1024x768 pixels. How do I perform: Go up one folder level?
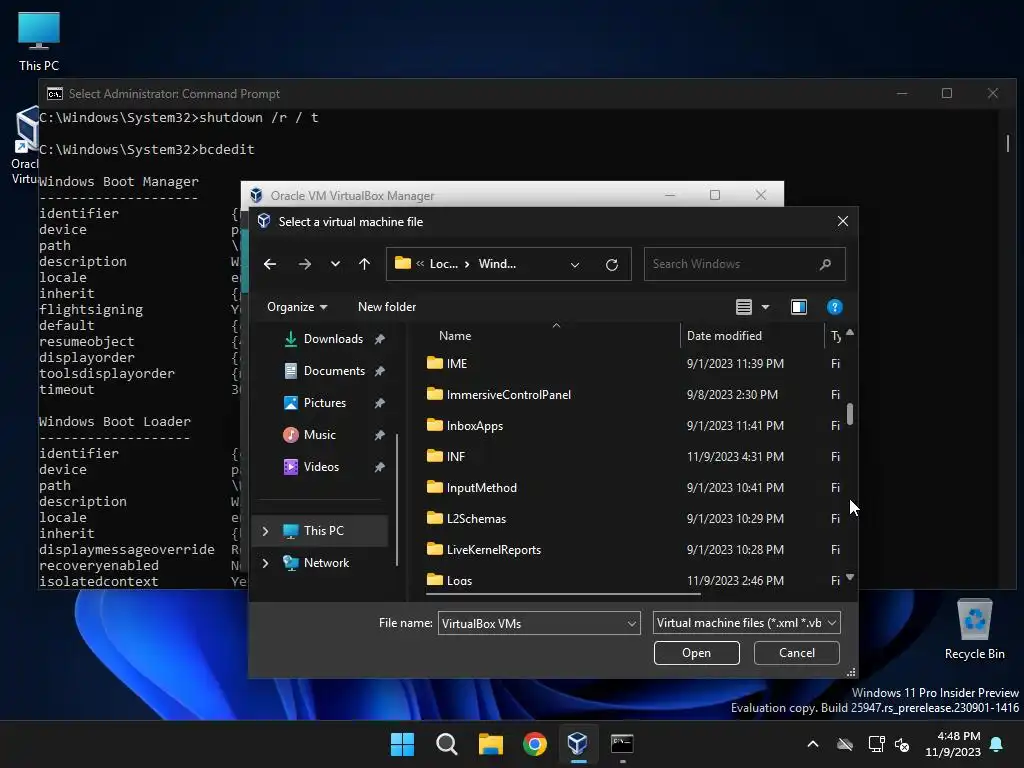tap(364, 264)
